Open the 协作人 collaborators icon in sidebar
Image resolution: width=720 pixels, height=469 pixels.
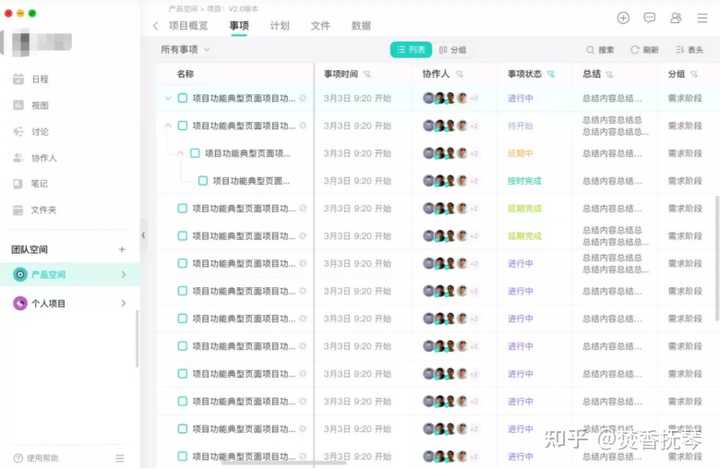(x=18, y=158)
